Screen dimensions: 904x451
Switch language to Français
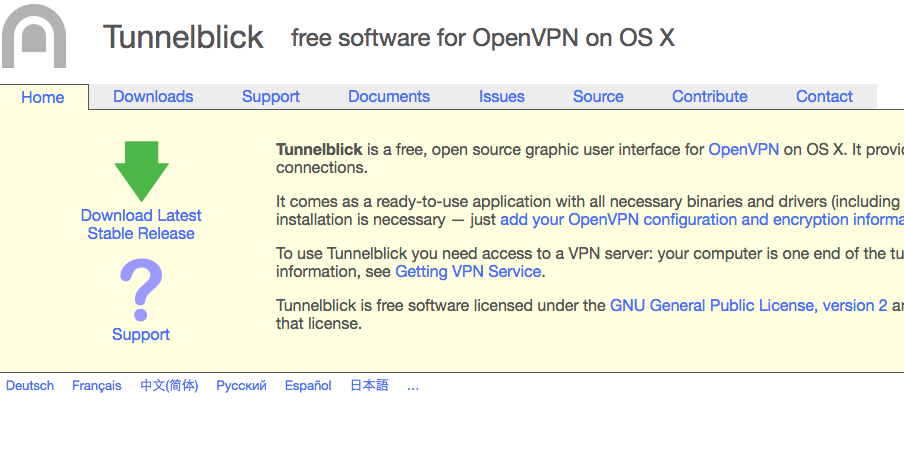point(97,386)
